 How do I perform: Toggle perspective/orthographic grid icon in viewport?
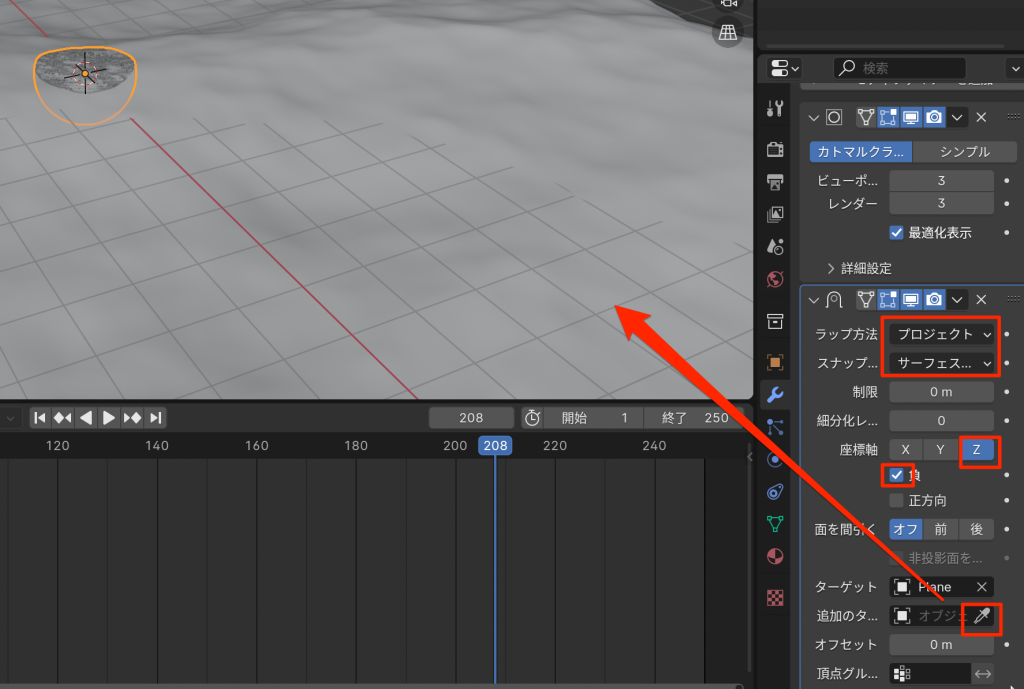click(x=728, y=33)
